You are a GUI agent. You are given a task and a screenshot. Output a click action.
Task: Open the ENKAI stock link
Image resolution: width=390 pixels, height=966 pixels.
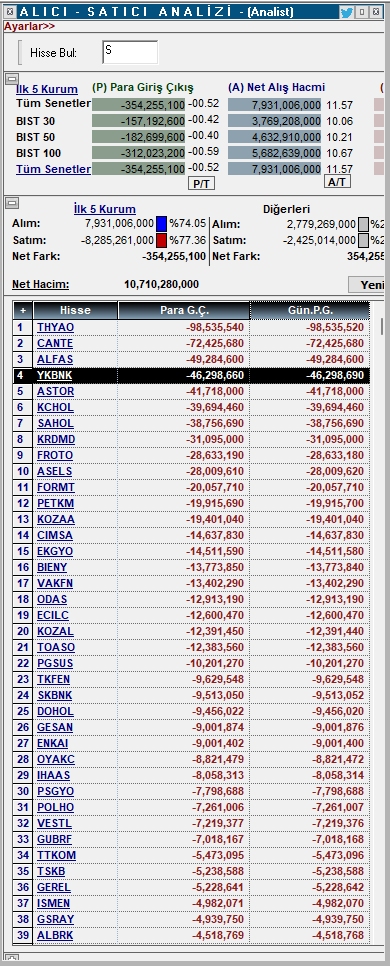click(x=53, y=744)
